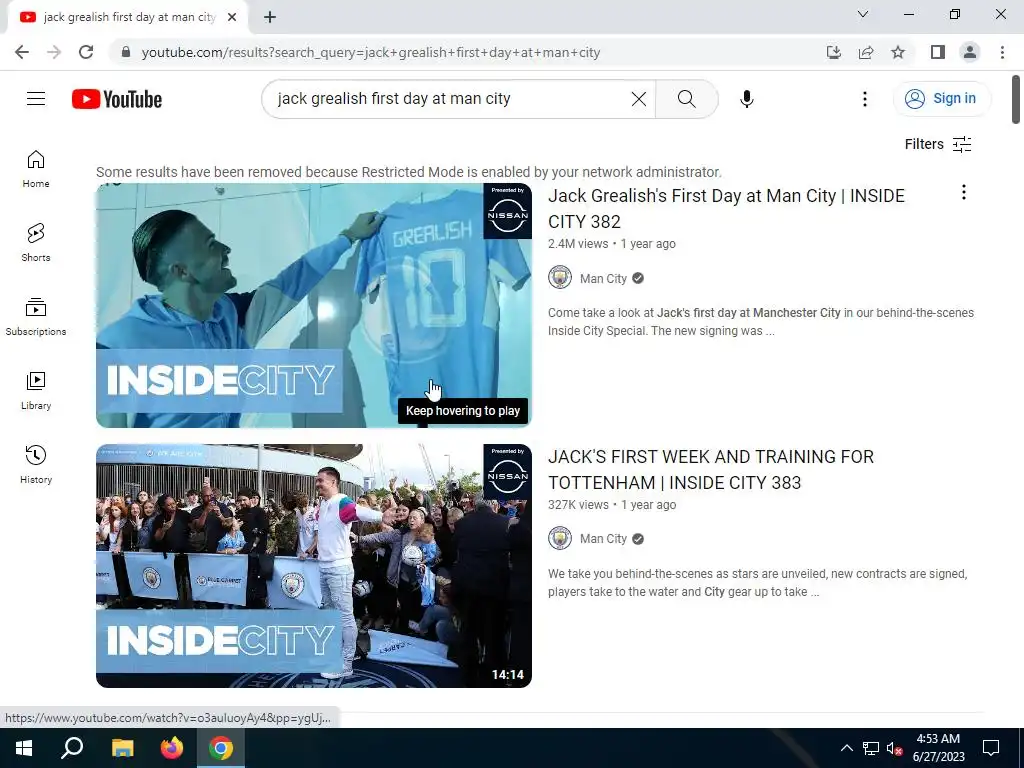Open the Chrome profile icon

(x=970, y=52)
